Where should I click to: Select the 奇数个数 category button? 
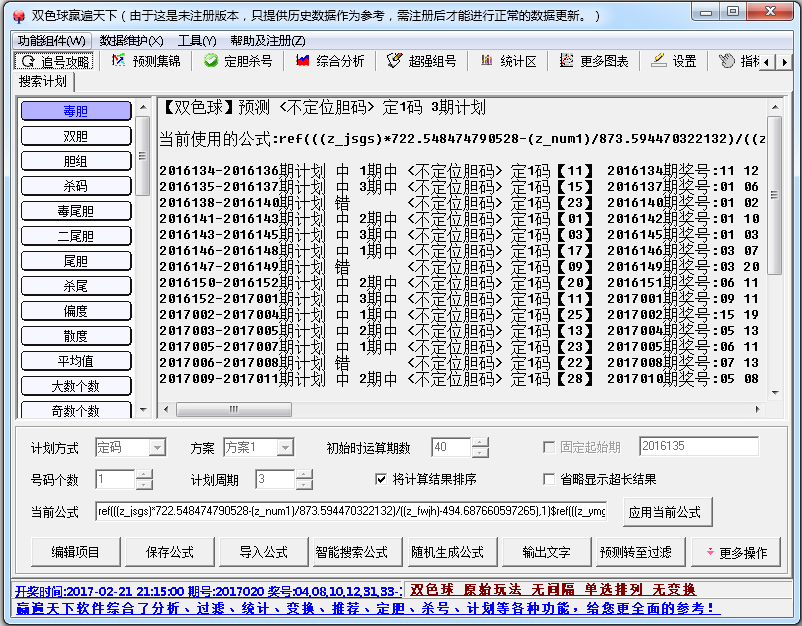(x=76, y=410)
